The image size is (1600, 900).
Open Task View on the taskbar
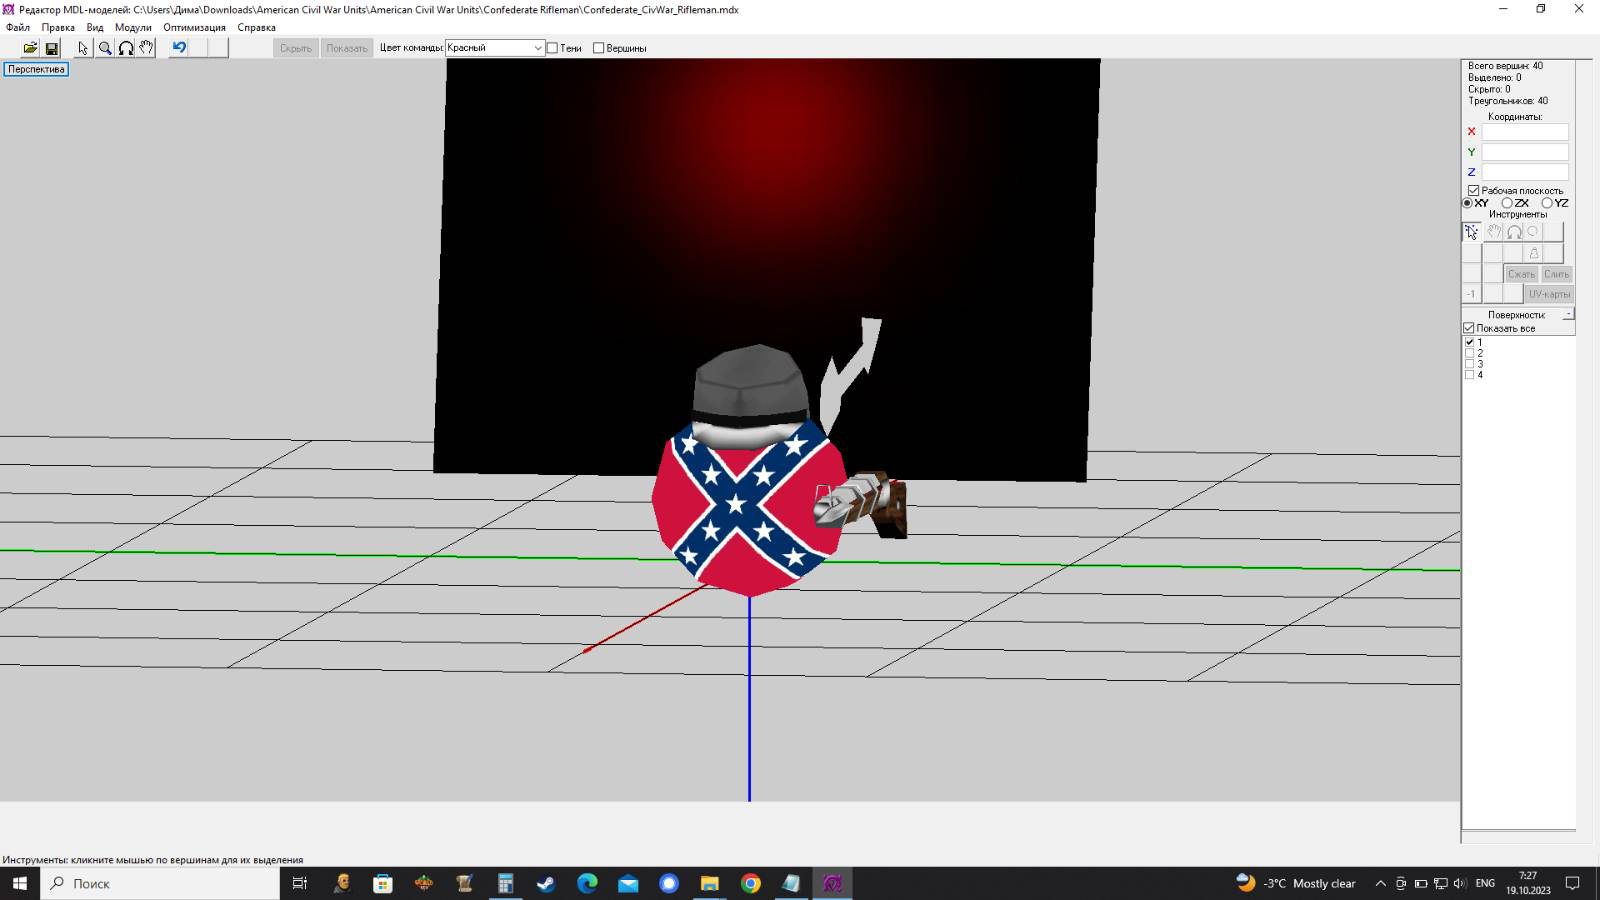[x=299, y=883]
